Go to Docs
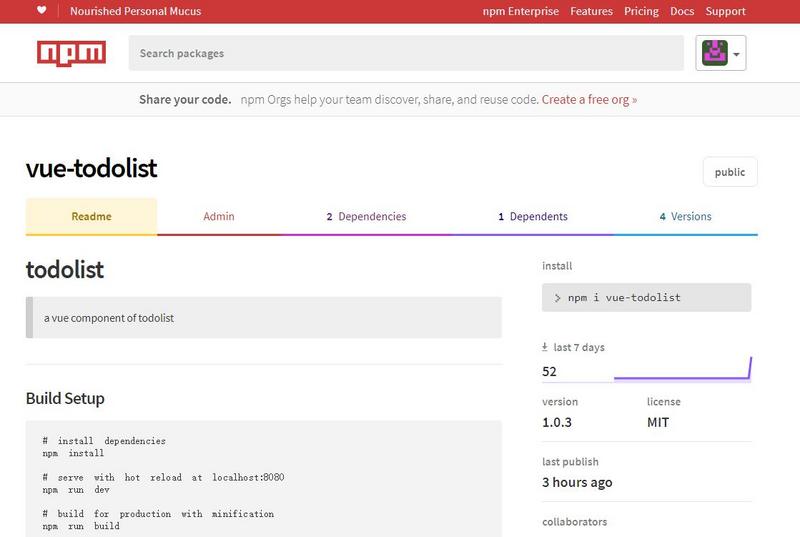 [x=682, y=11]
